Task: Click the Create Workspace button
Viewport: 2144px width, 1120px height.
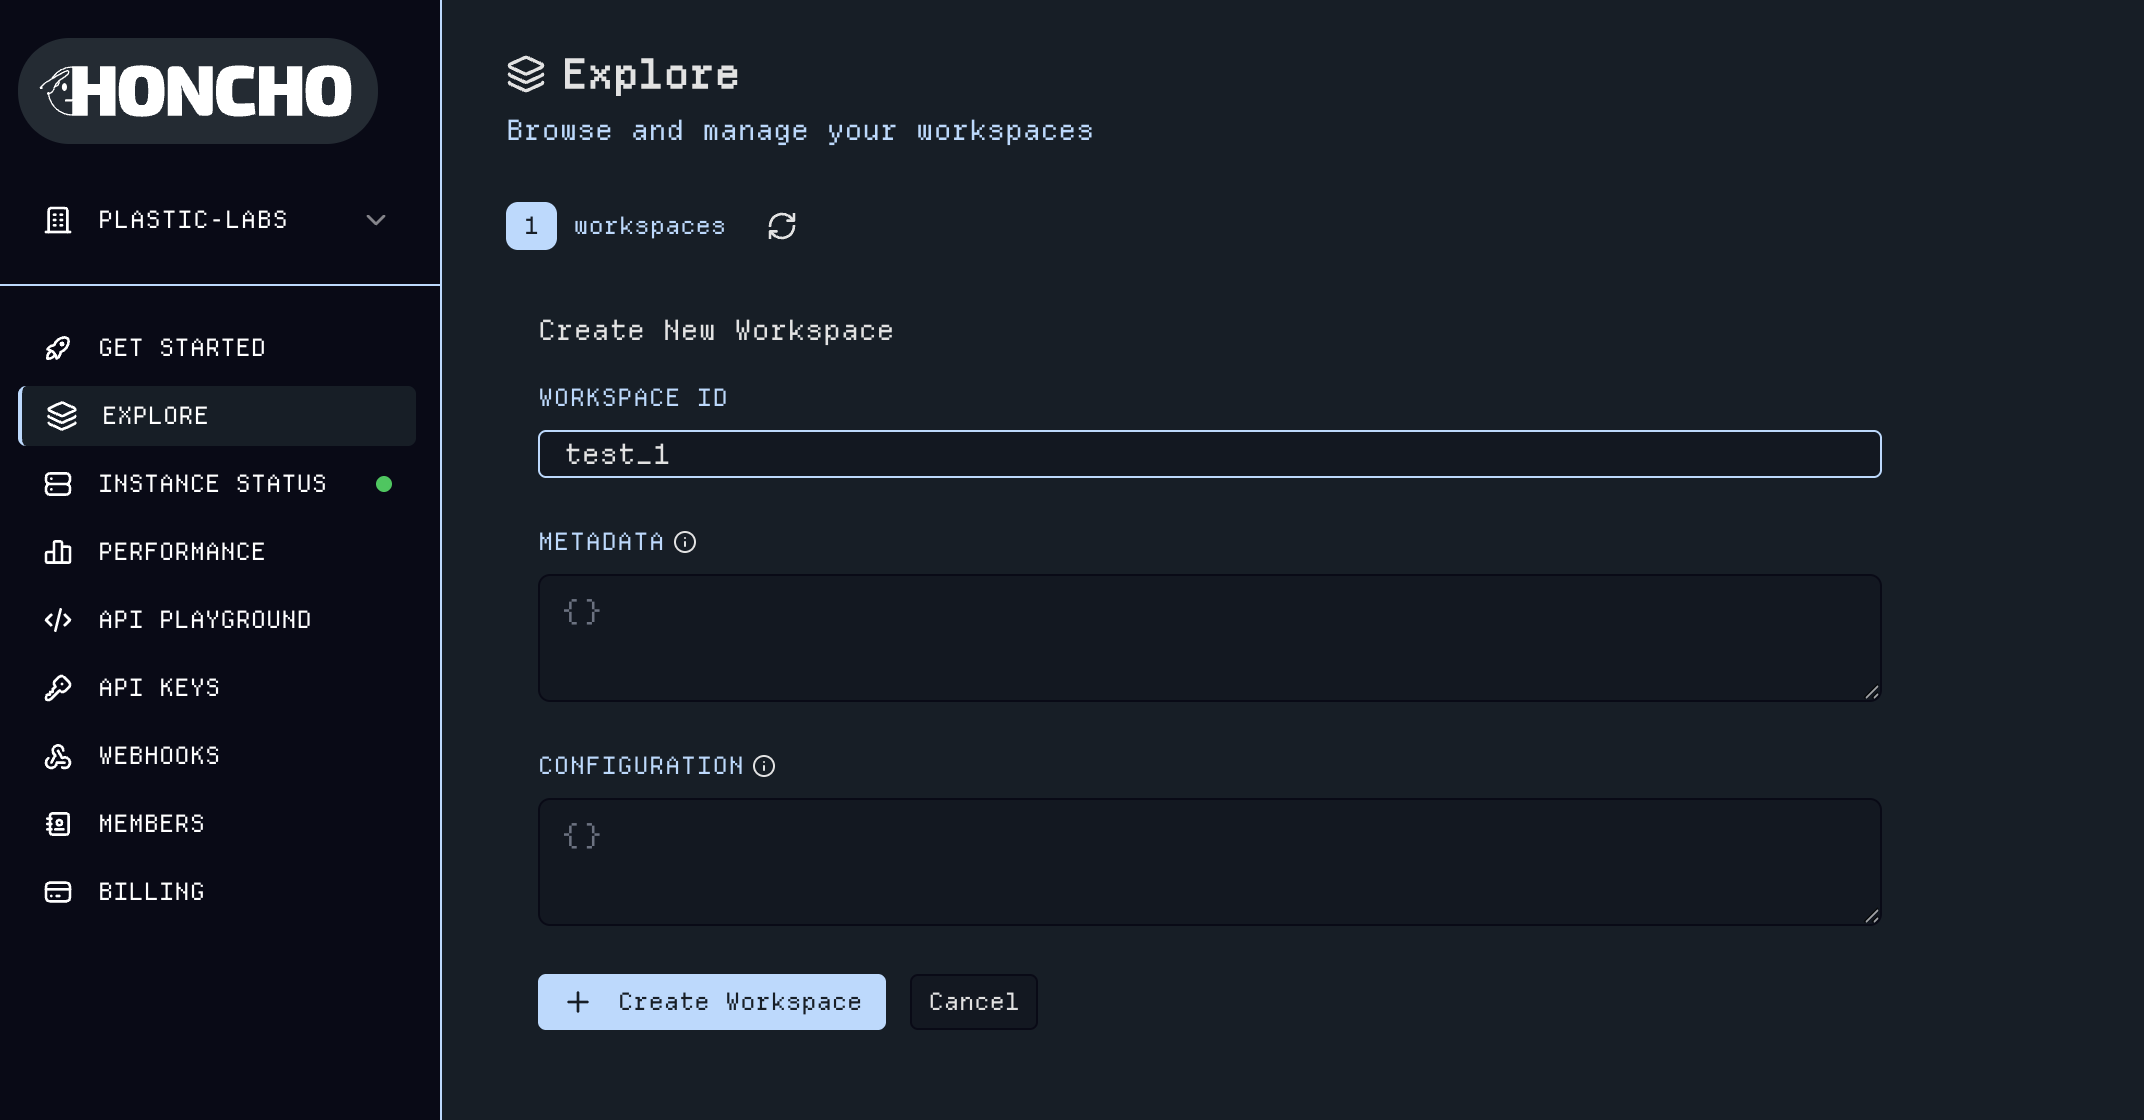Action: [x=712, y=1002]
